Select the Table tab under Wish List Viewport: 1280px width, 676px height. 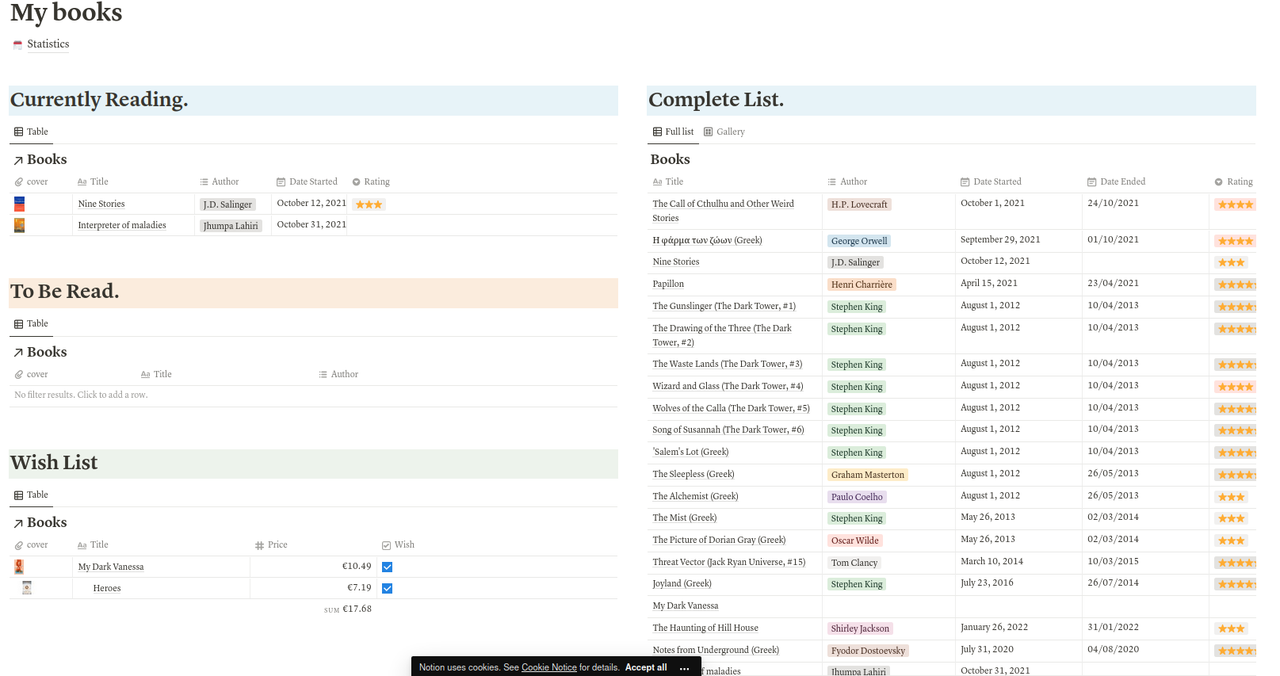pyautogui.click(x=31, y=495)
